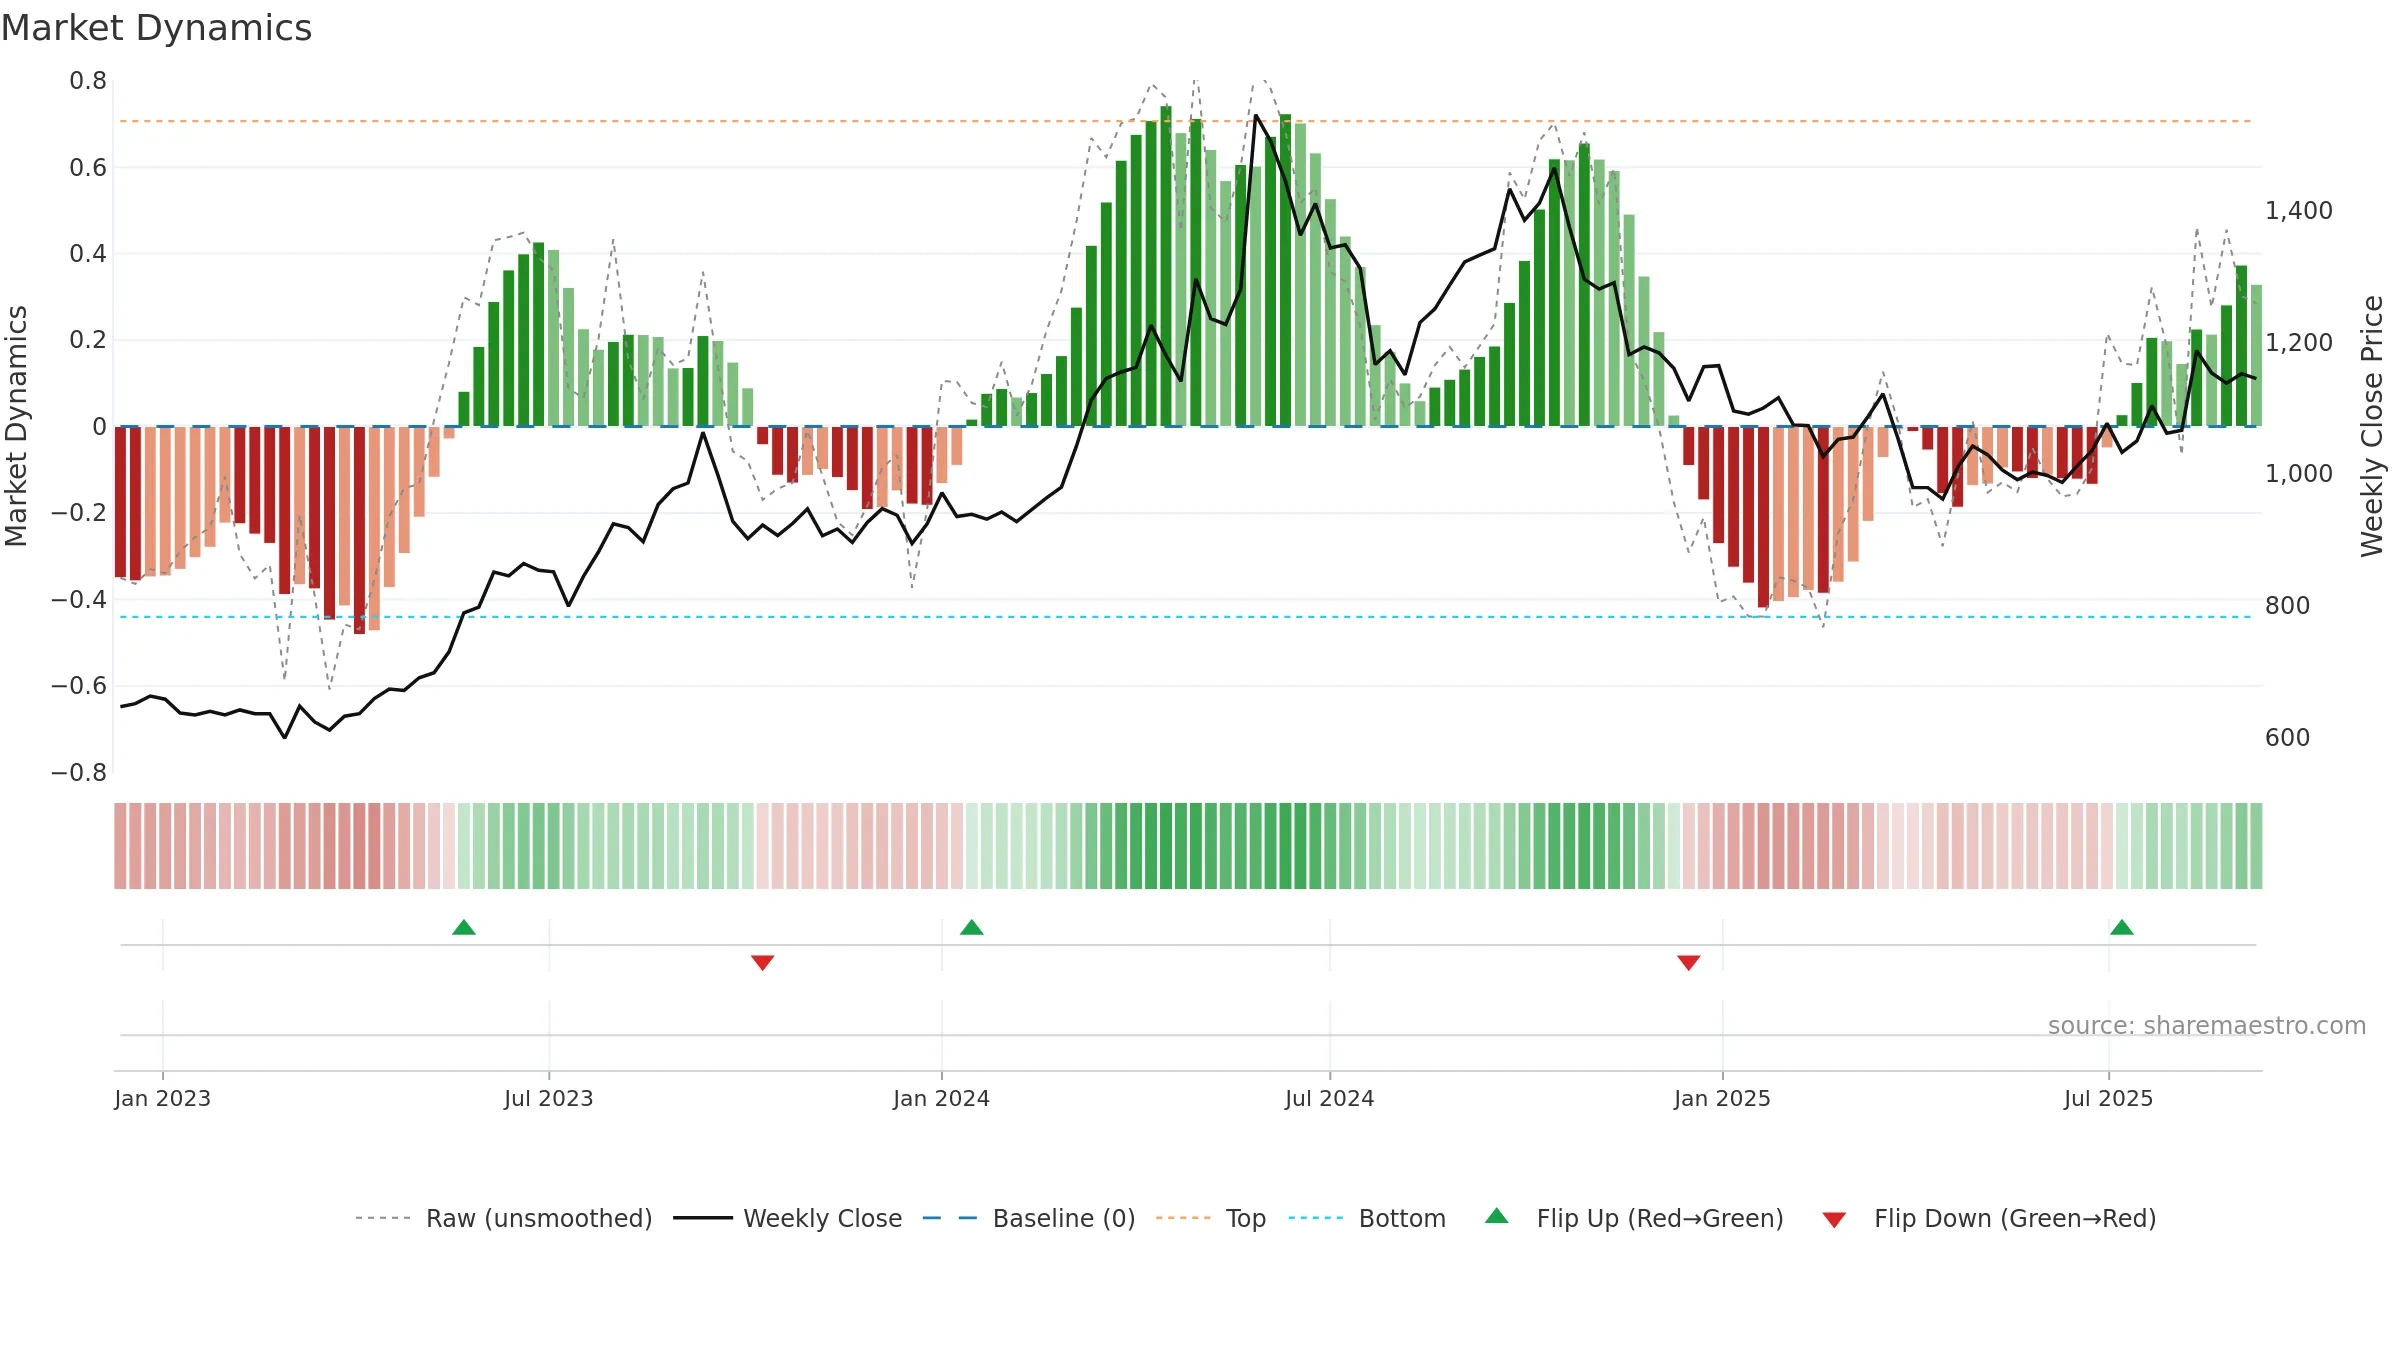Viewport: 2400px width, 1350px height.
Task: Click the source: sharemaestro.com text
Action: [2207, 1025]
